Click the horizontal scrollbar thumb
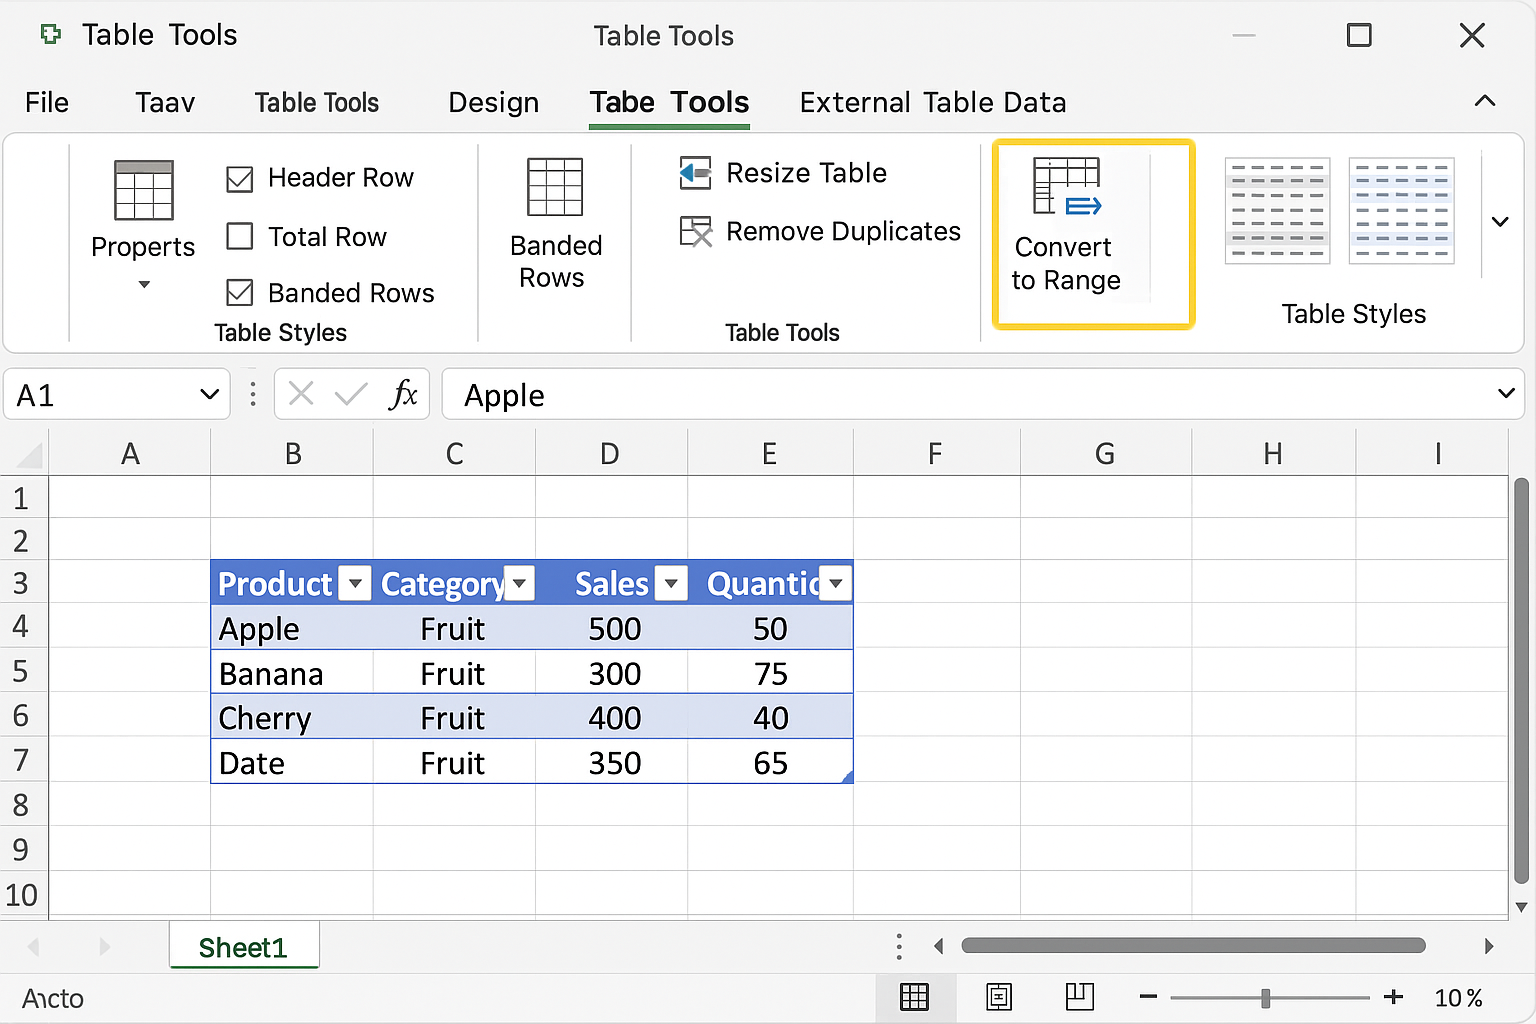Viewport: 1536px width, 1024px height. tap(1193, 946)
